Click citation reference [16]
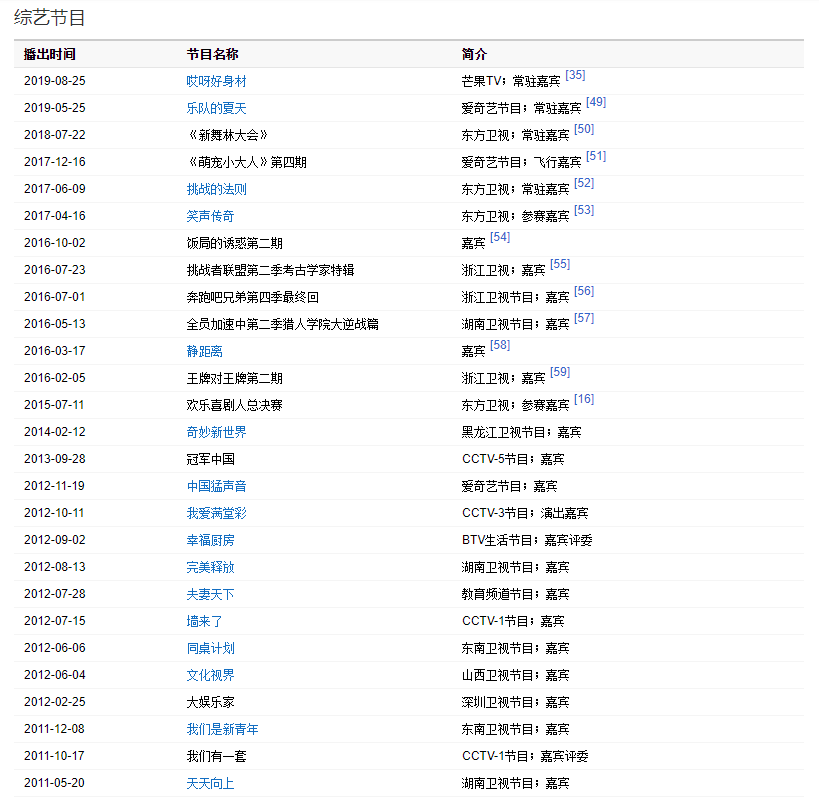The image size is (819, 801). pos(584,399)
